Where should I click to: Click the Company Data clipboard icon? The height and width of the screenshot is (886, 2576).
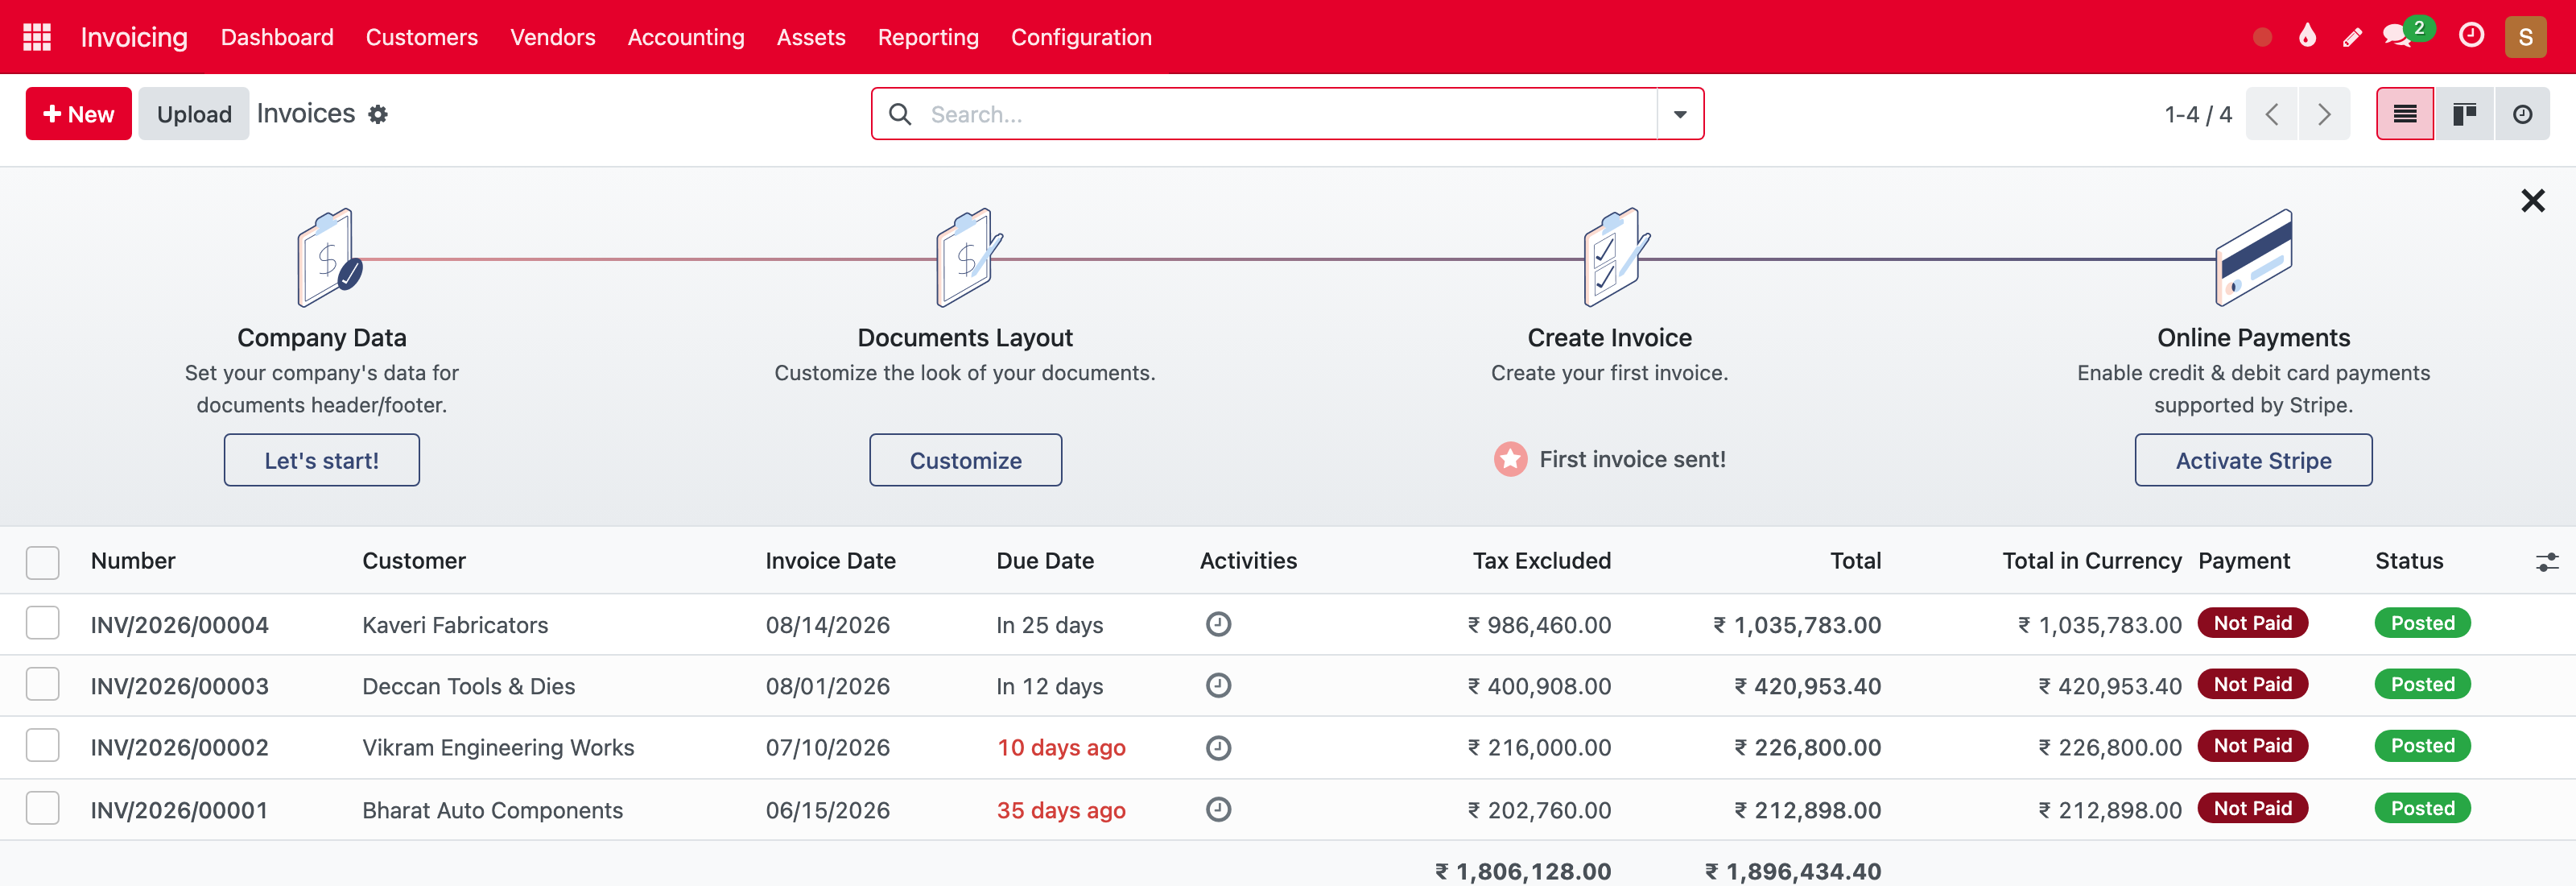(x=329, y=257)
